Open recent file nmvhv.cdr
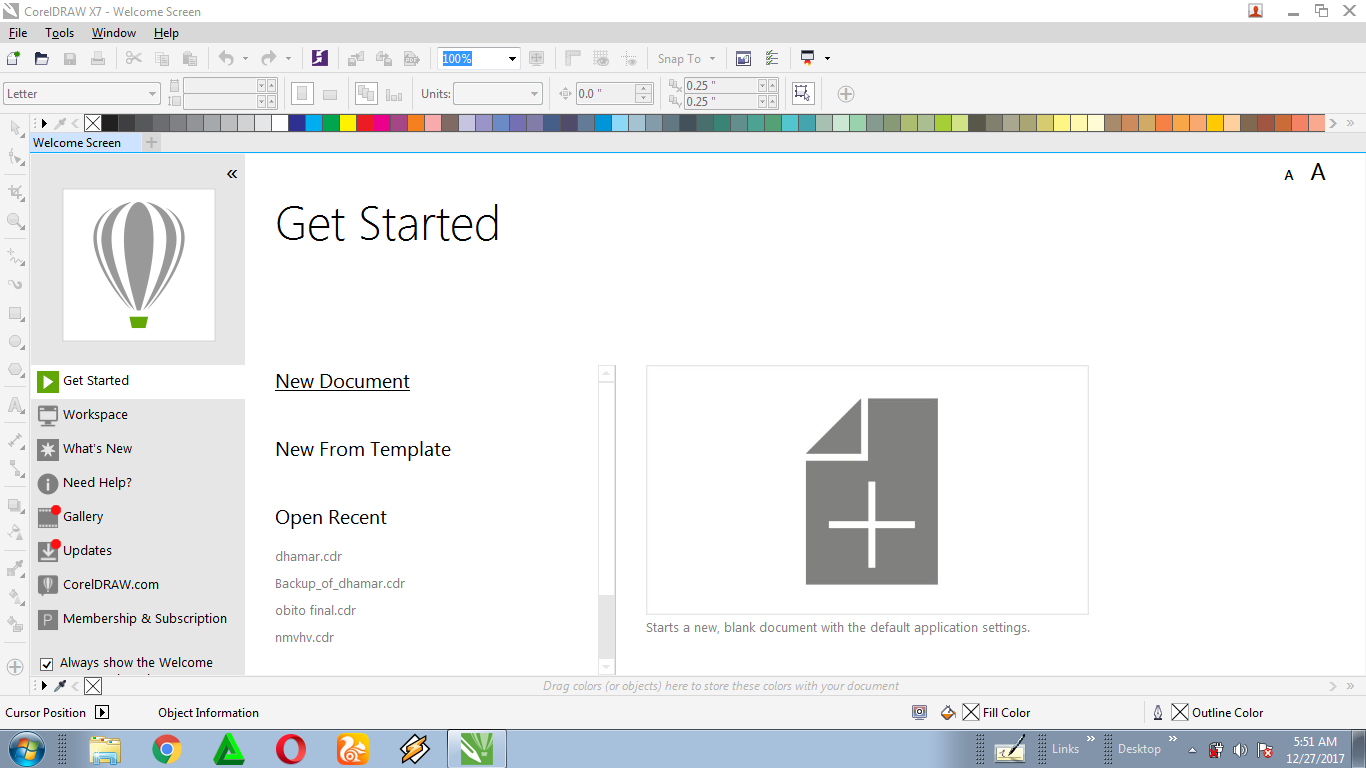This screenshot has height=768, width=1366. [305, 637]
